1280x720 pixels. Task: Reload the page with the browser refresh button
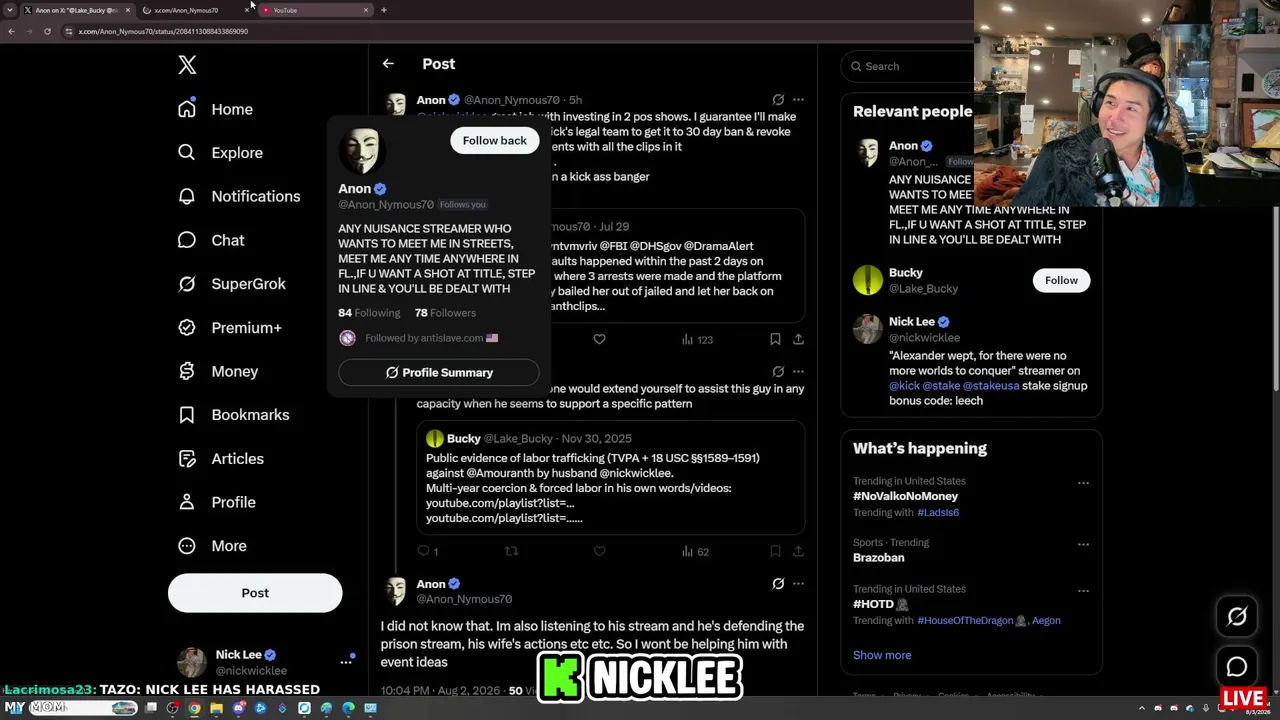pyautogui.click(x=47, y=32)
